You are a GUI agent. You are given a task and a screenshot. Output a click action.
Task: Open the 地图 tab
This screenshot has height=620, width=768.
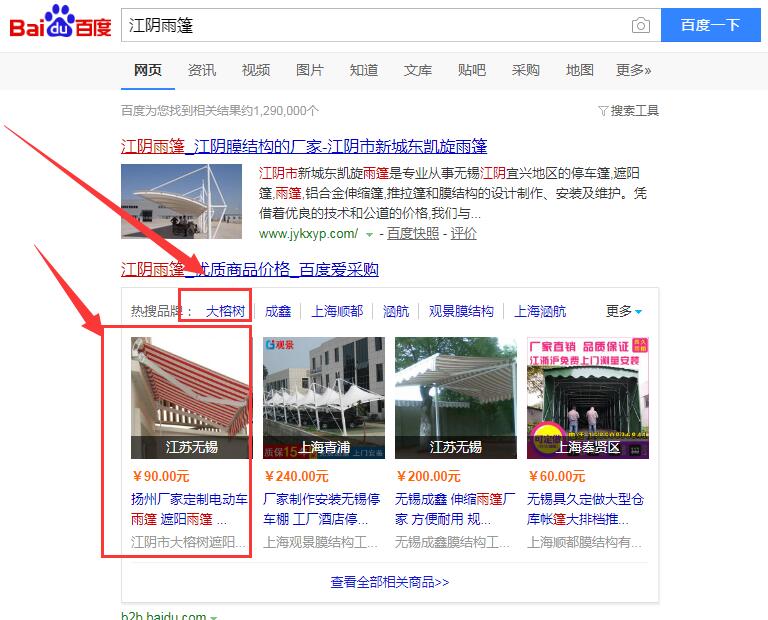coord(580,70)
